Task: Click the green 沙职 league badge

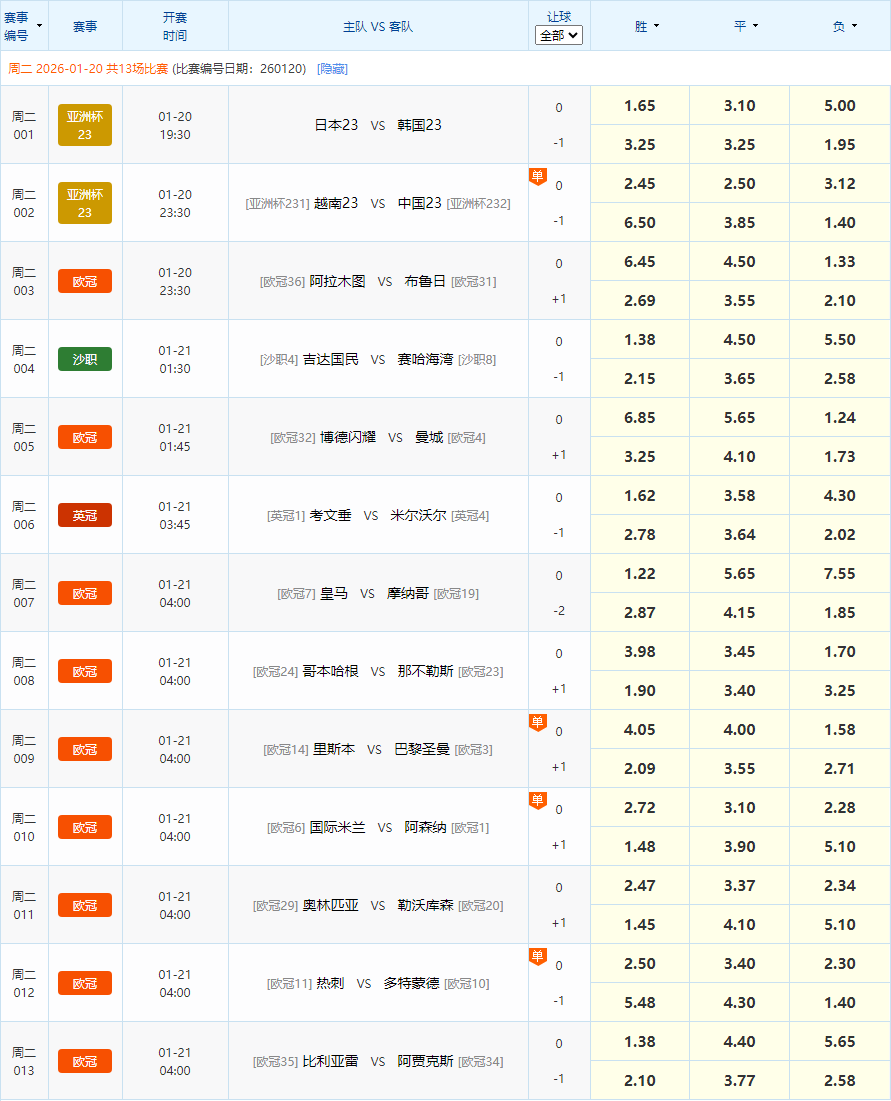Action: (x=85, y=359)
